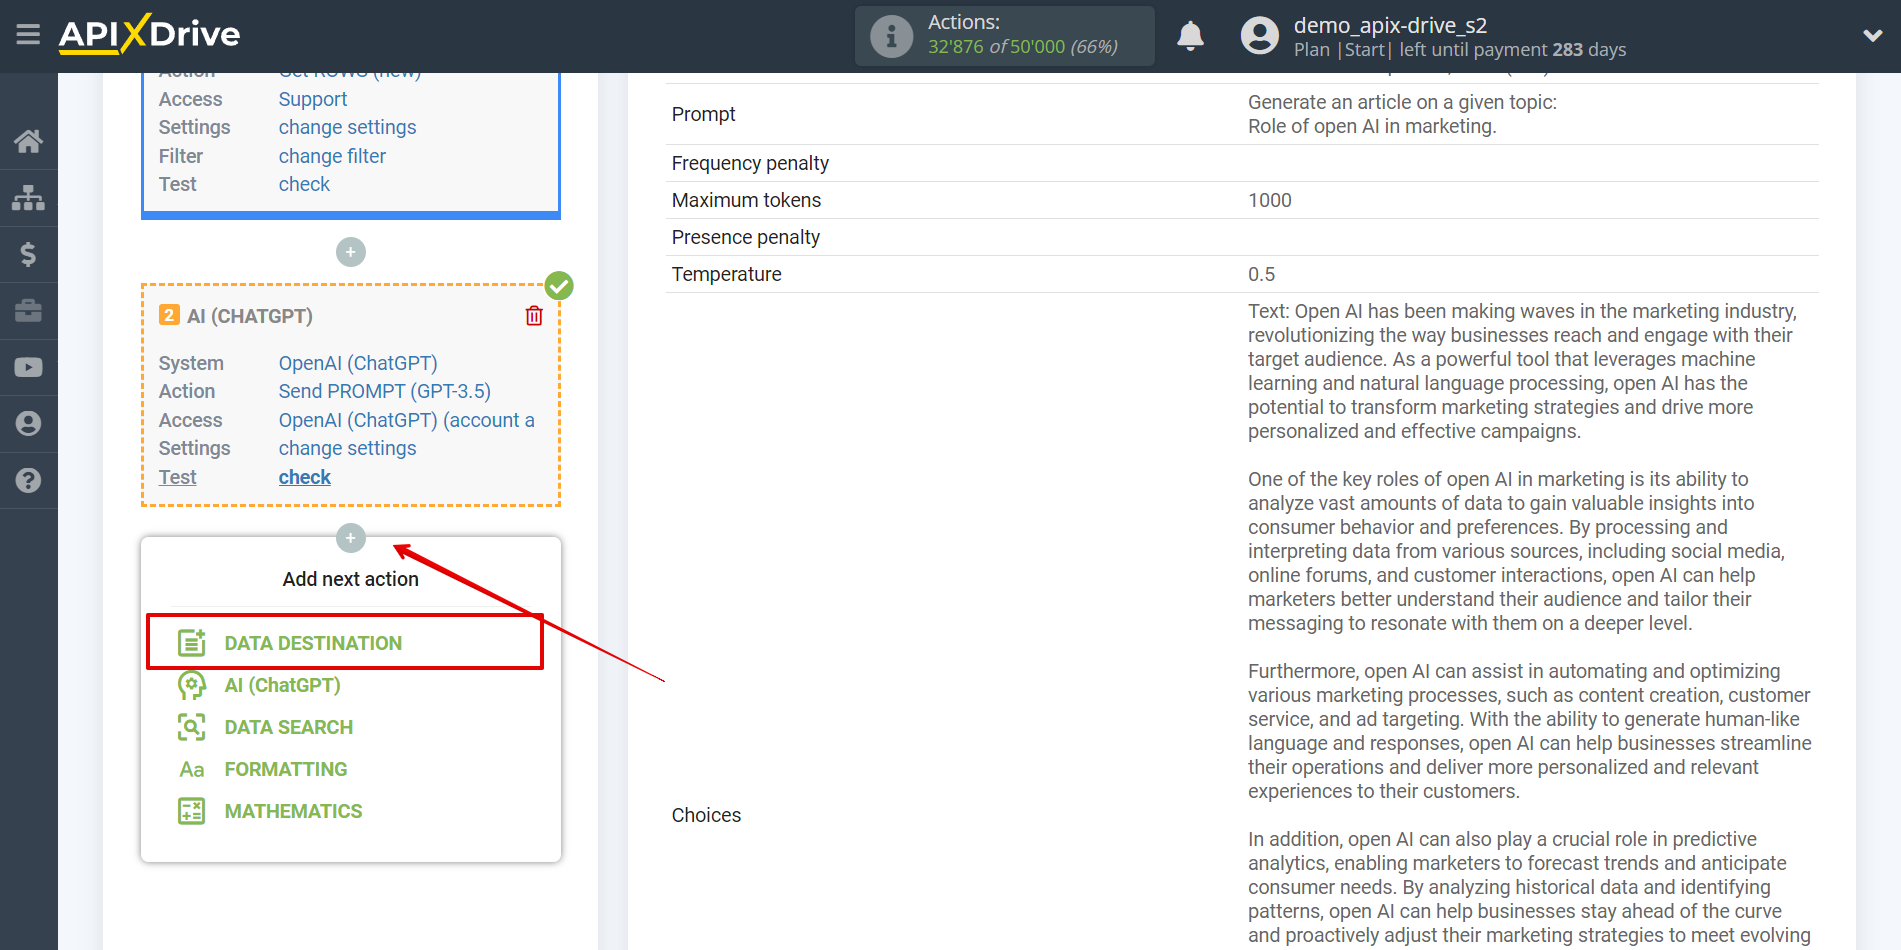
Task: Open briefcase icon in sidebar
Action: [28, 311]
